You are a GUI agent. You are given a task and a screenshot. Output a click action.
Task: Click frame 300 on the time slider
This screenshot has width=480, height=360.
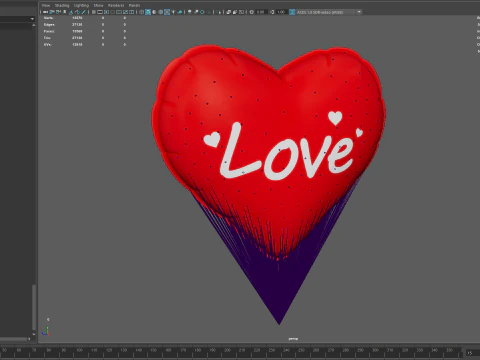click(x=375, y=350)
